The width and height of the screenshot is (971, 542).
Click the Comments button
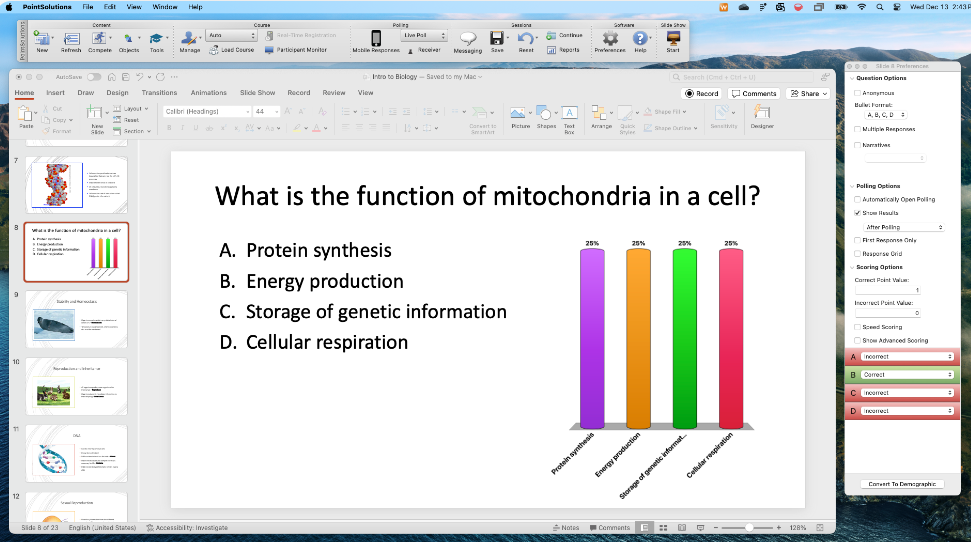click(x=753, y=94)
